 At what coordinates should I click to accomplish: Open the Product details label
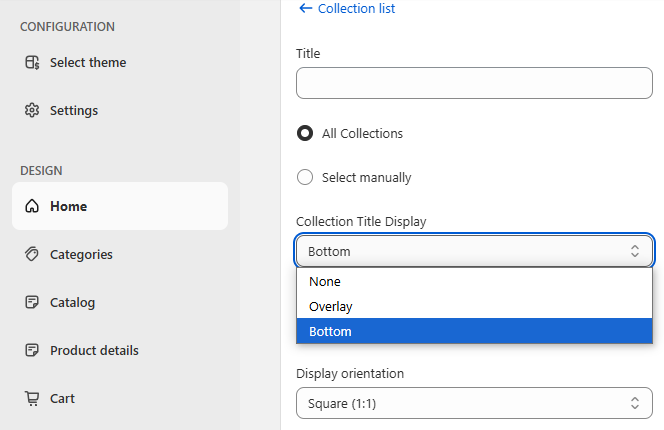(x=94, y=350)
